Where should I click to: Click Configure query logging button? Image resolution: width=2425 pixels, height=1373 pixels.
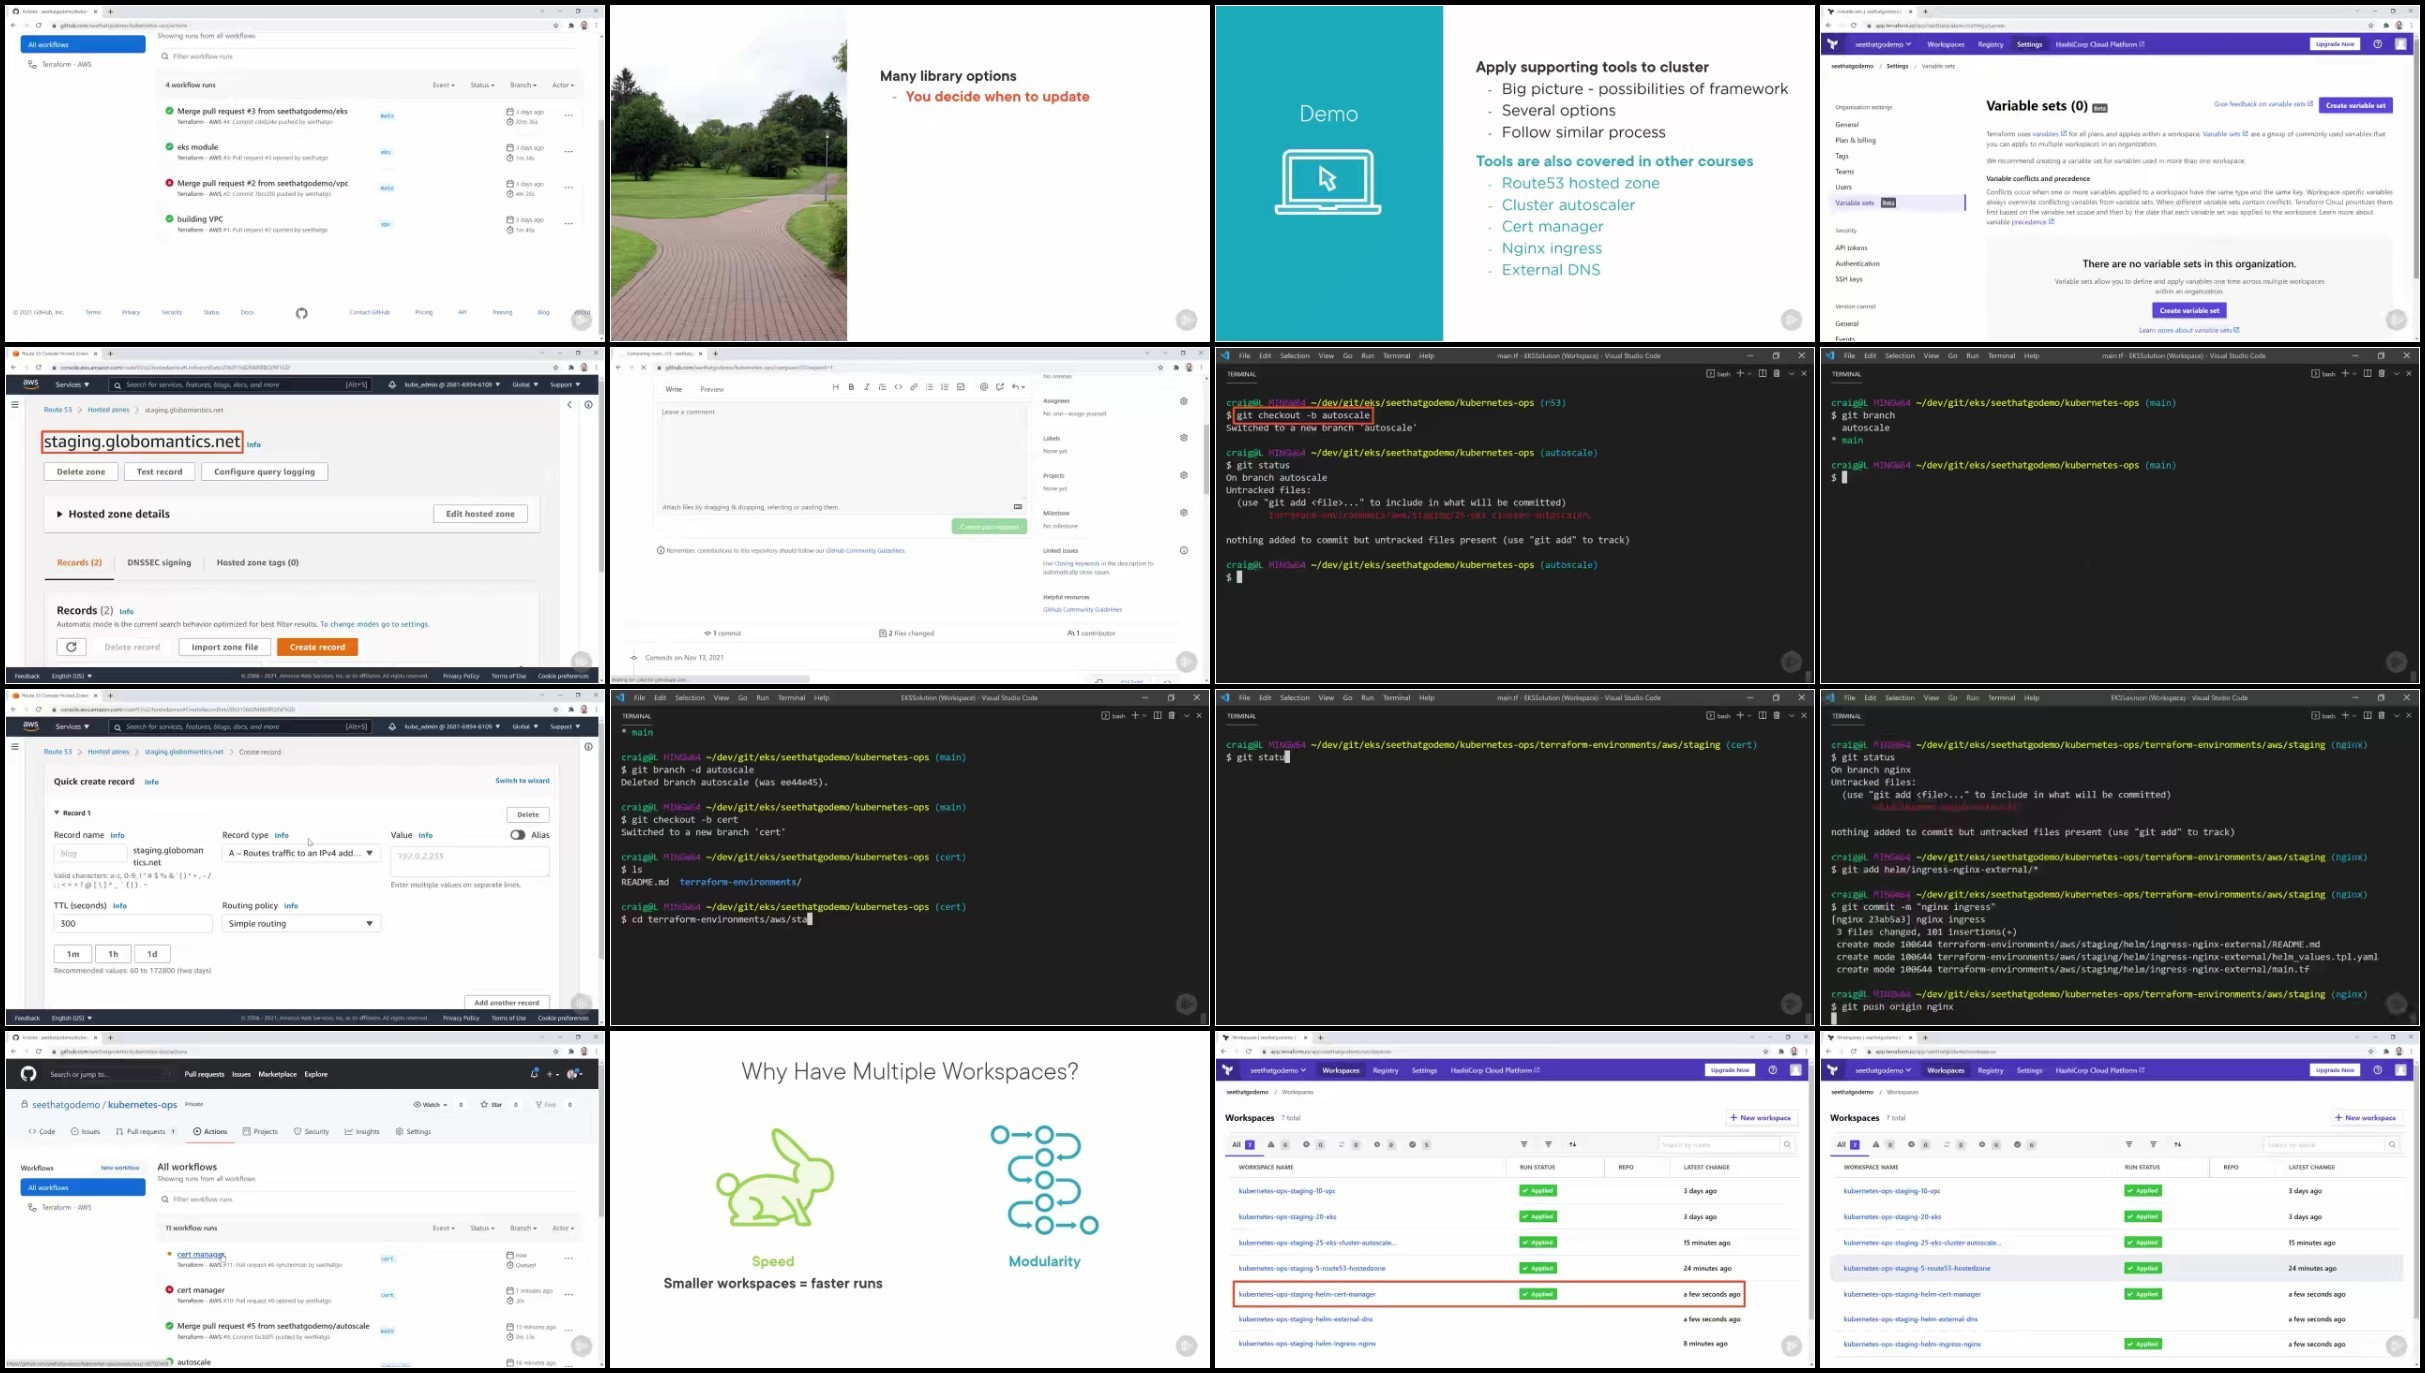[x=264, y=472]
